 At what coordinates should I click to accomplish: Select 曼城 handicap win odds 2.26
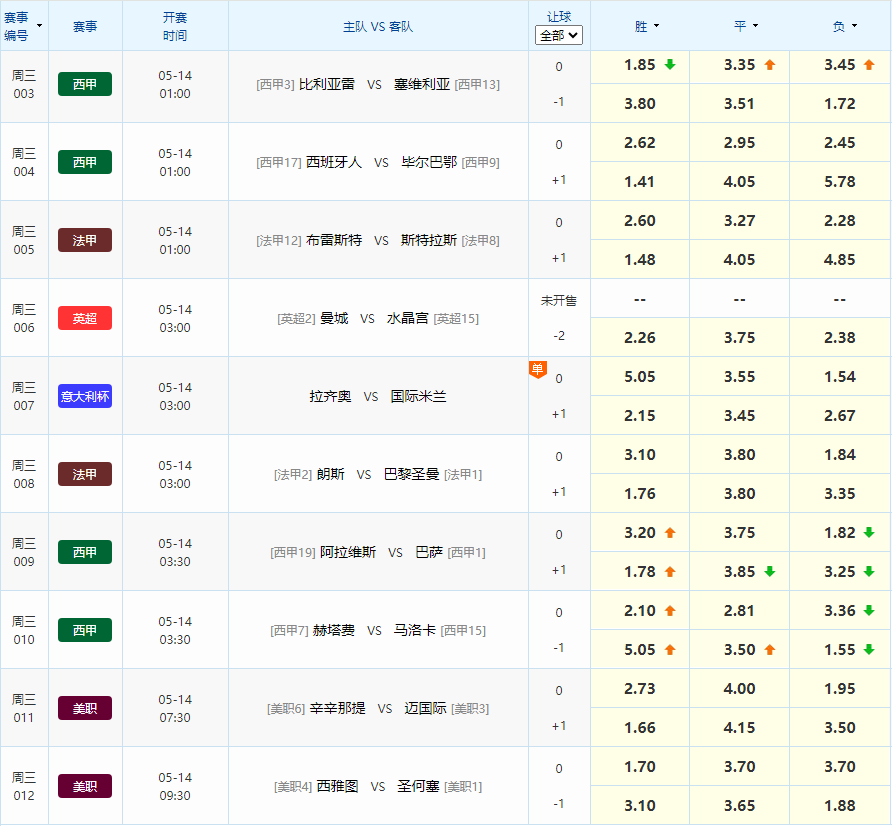[640, 337]
